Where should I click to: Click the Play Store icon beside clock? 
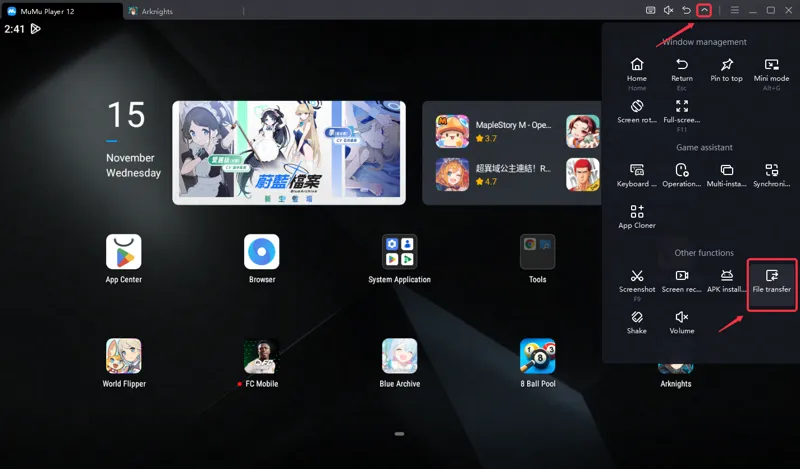35,29
